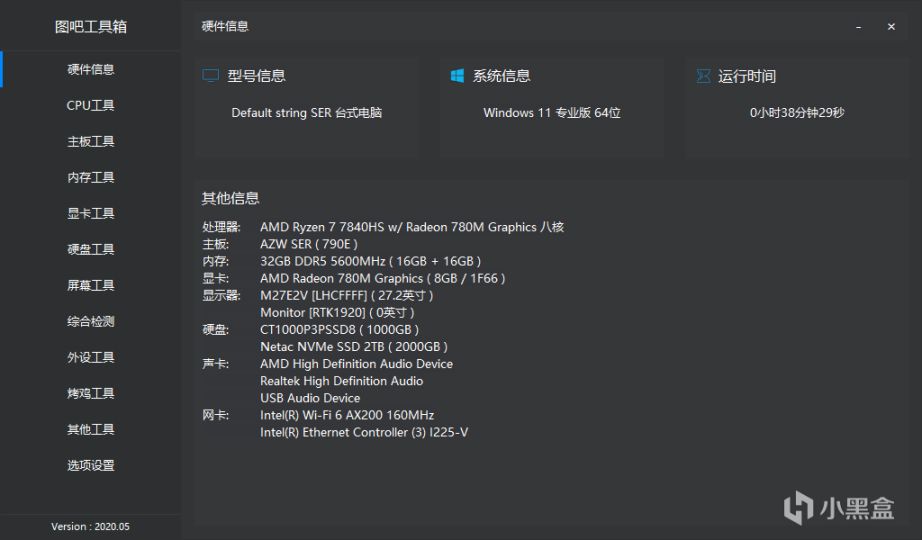Screen dimensions: 922x540
Task: Click the monitor icon beside 型号信息
Action: coord(210,76)
